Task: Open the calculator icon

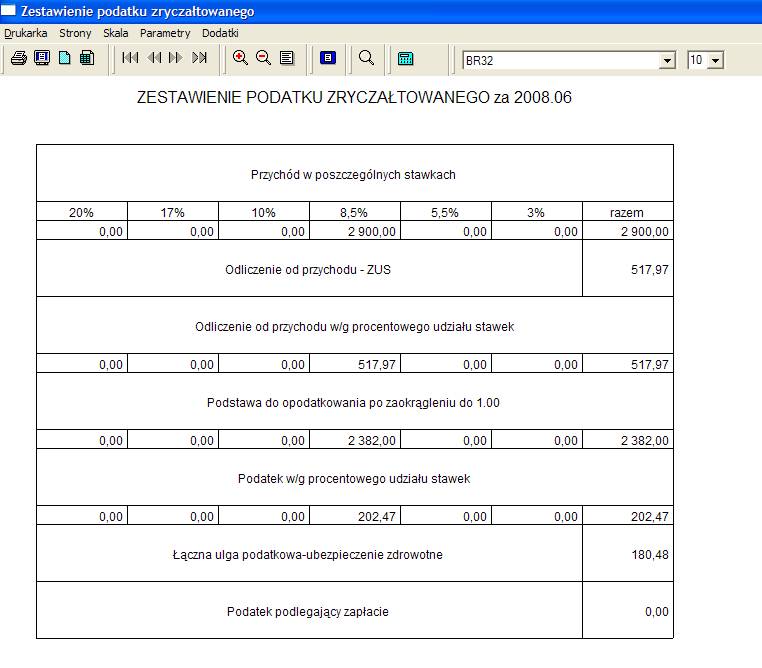Action: click(405, 58)
